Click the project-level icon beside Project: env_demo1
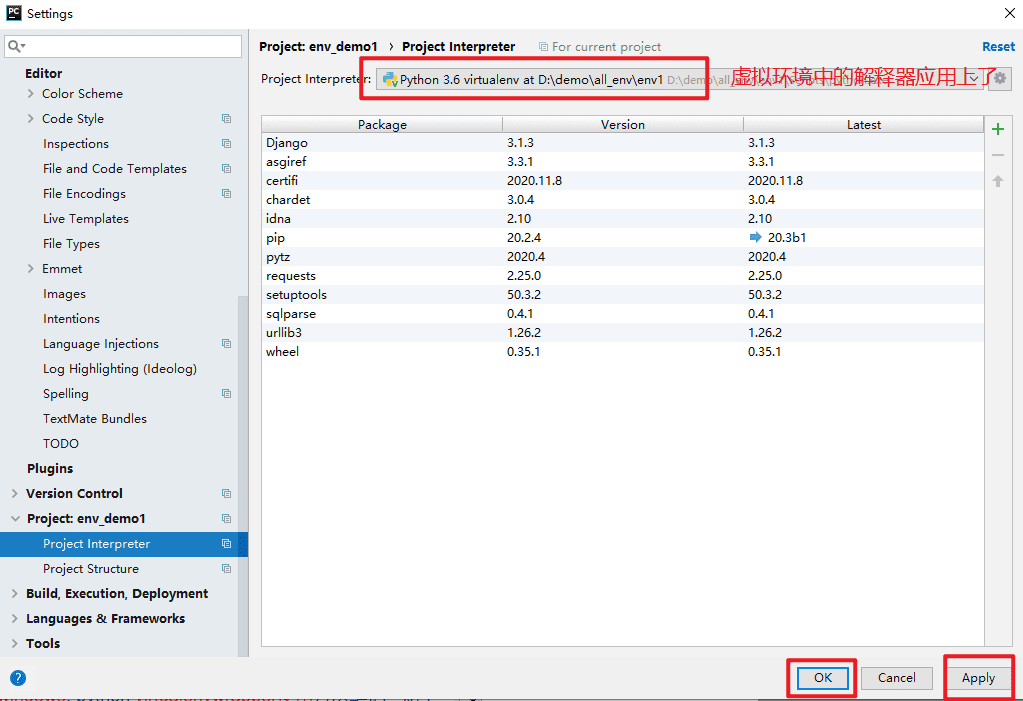The height and width of the screenshot is (701, 1023). pos(226,519)
